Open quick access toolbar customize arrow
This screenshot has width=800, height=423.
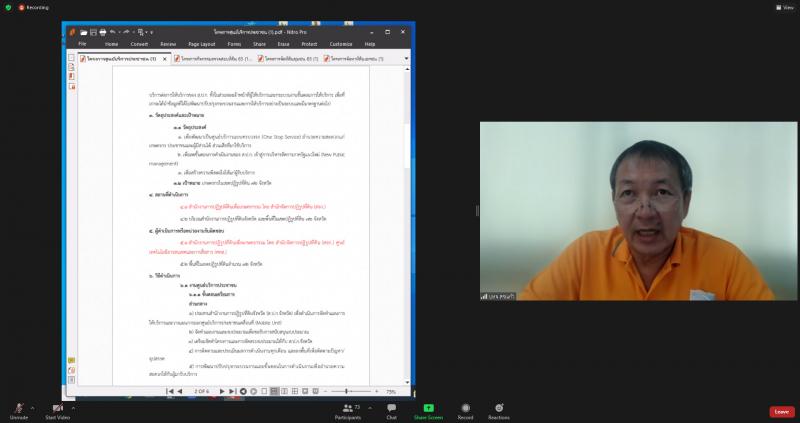click(x=152, y=32)
